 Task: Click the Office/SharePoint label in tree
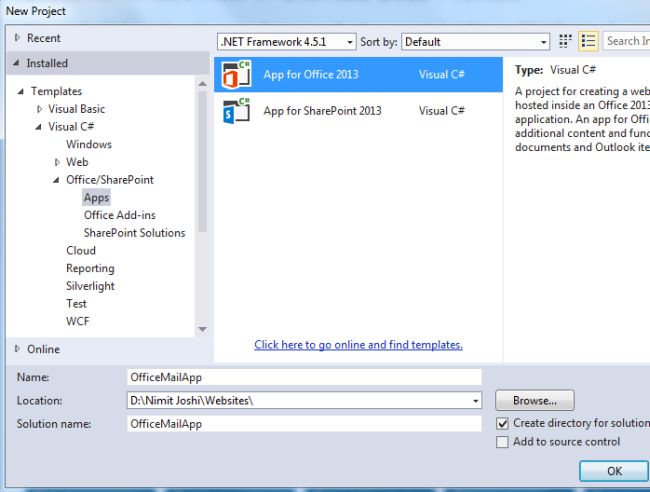(110, 180)
